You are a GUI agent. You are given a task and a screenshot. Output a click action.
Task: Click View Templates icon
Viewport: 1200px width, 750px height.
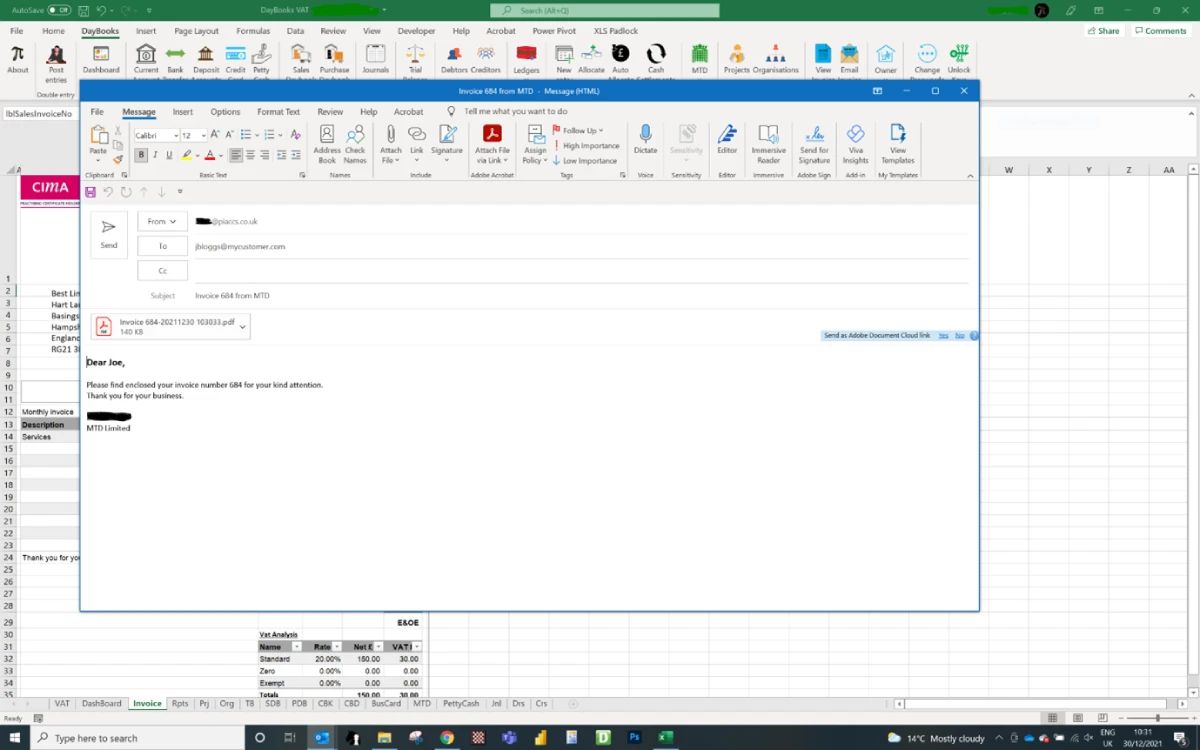(897, 143)
